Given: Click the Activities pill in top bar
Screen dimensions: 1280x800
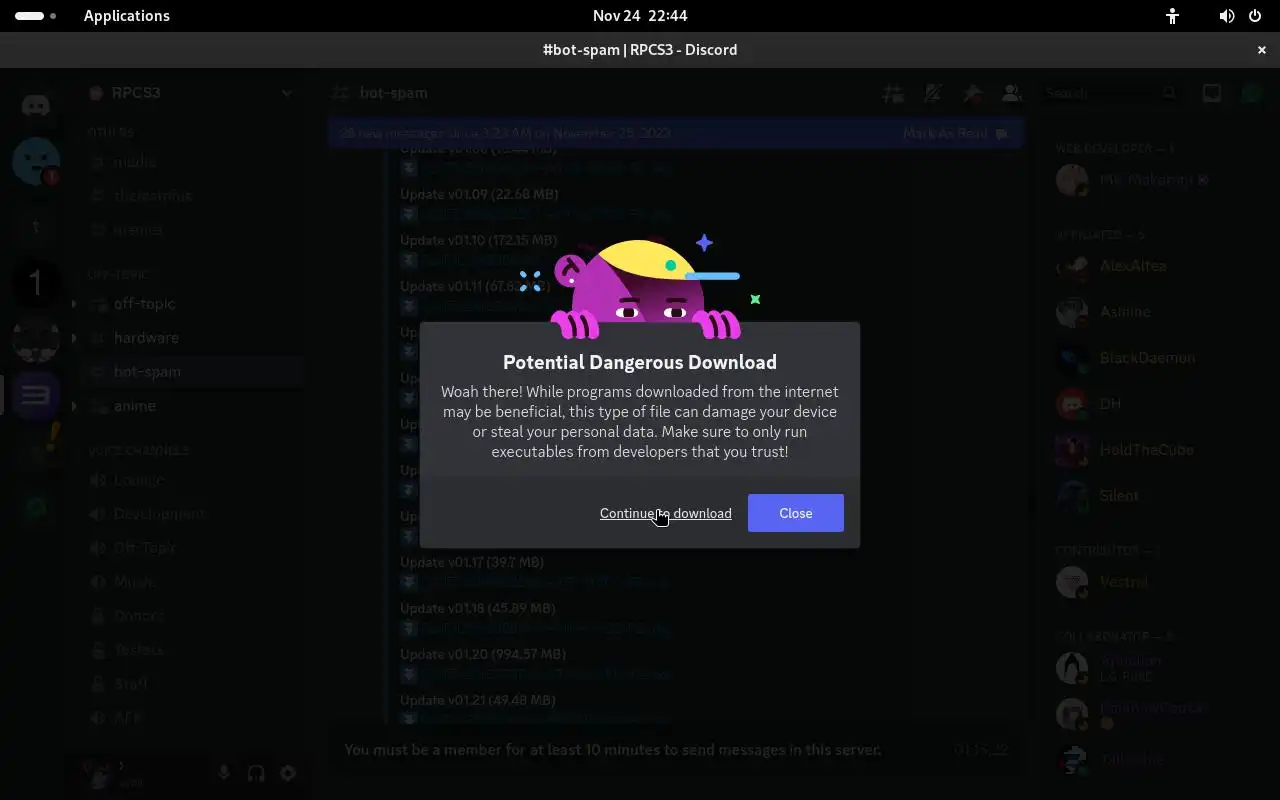Looking at the screenshot, I should (x=36, y=16).
